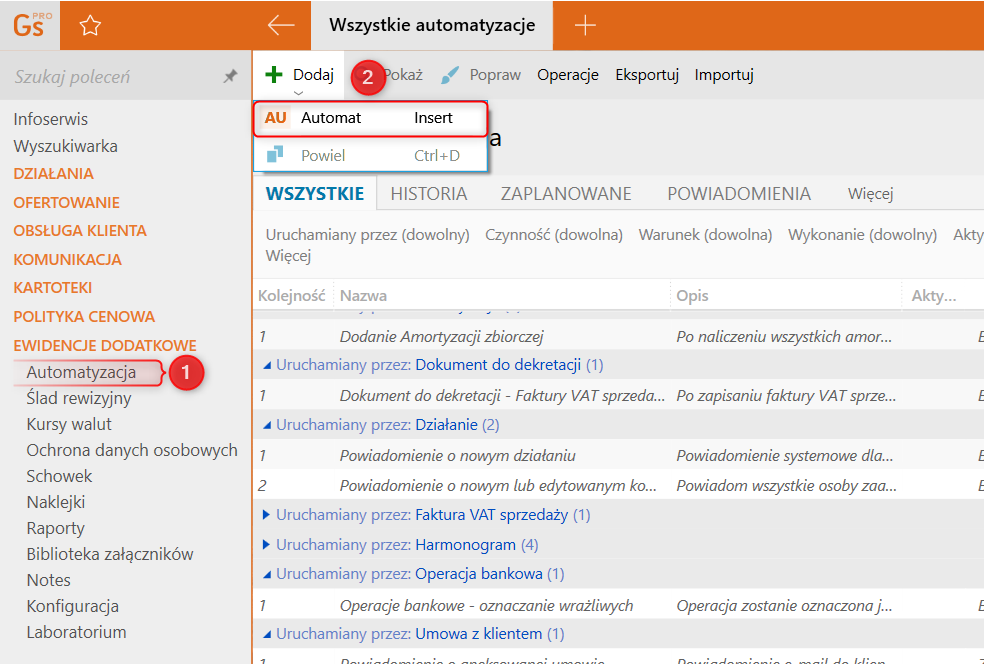Click the Eksportuj toolbar button
The height and width of the screenshot is (664, 984).
pos(647,75)
